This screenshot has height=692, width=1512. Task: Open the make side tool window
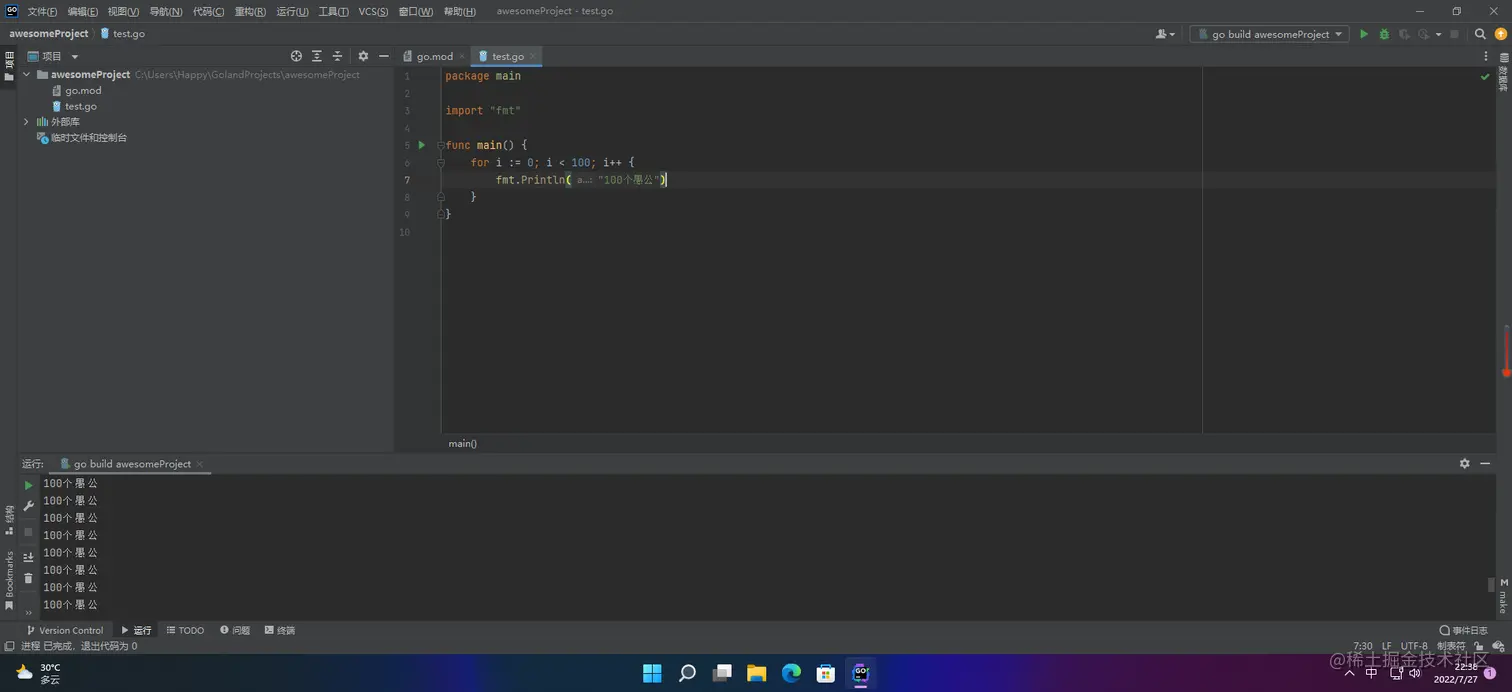[1503, 596]
